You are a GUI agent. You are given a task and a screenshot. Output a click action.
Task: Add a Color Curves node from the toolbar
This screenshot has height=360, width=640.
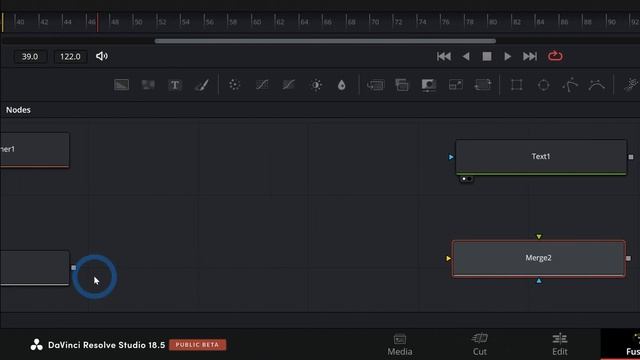[x=262, y=85]
